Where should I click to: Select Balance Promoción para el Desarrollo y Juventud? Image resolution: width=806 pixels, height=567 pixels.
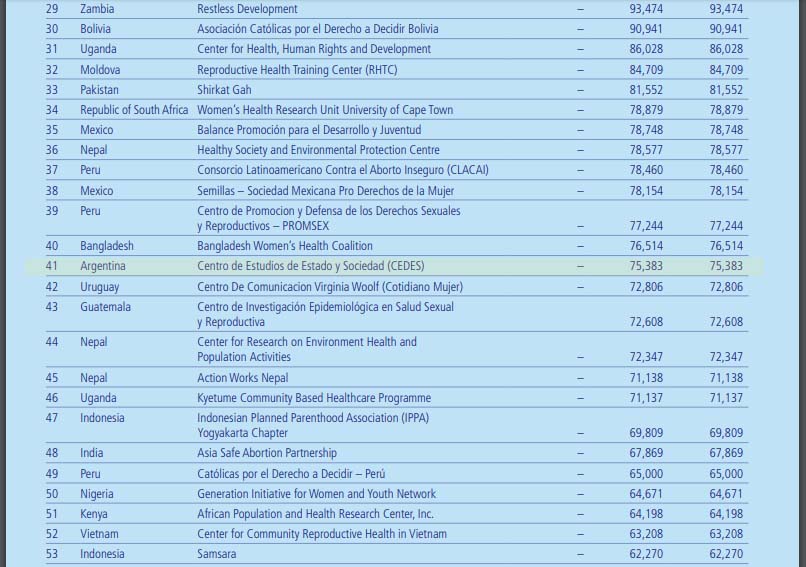[309, 130]
